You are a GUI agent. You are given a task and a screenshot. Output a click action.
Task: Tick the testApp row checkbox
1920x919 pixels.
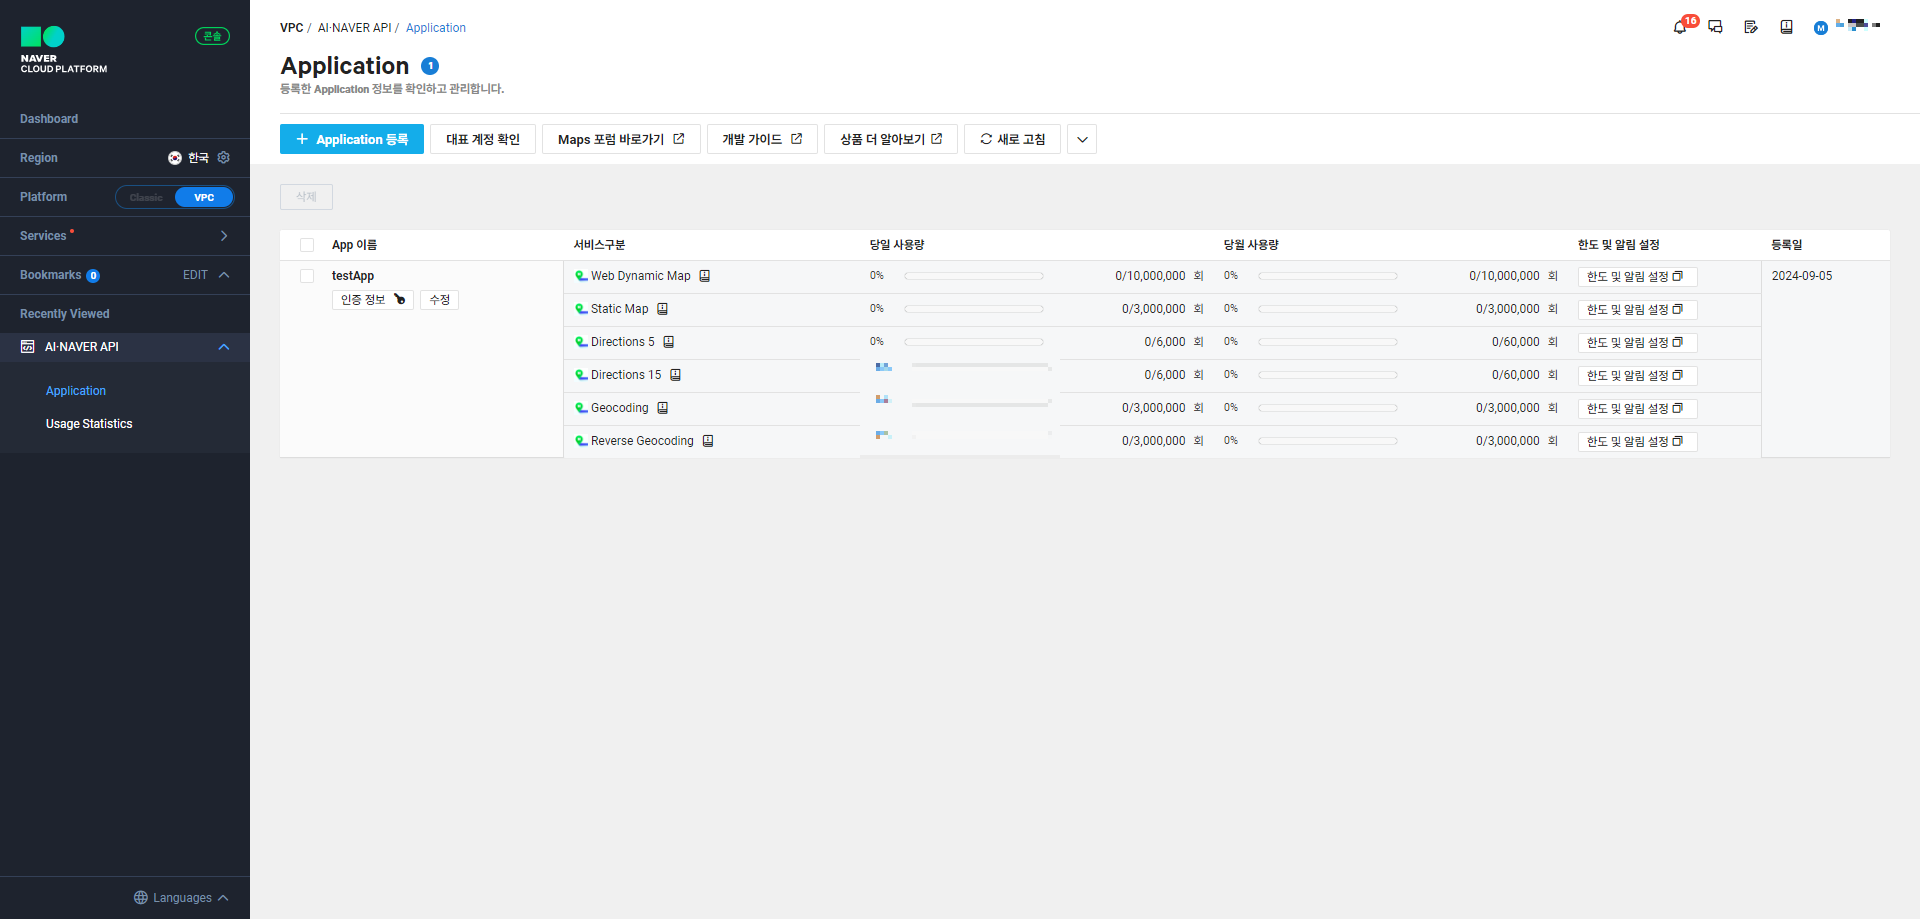coord(307,276)
